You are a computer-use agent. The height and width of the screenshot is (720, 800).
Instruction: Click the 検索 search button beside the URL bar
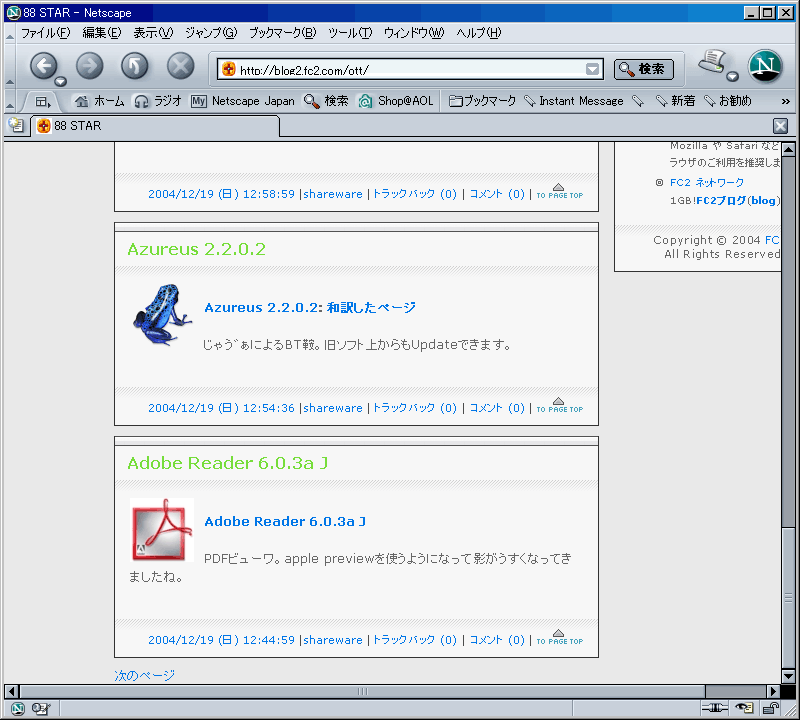click(643, 69)
